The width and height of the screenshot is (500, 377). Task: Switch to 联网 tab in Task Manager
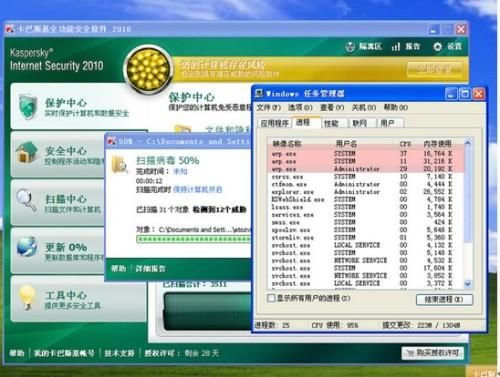point(362,123)
